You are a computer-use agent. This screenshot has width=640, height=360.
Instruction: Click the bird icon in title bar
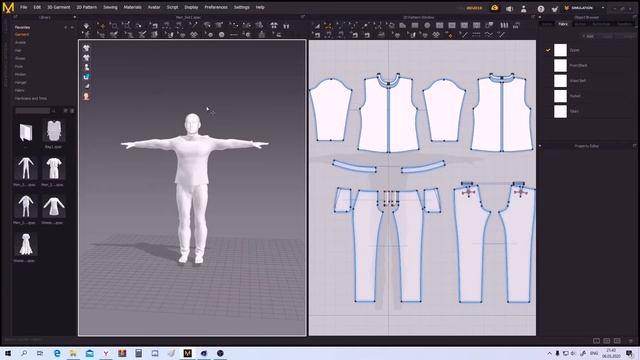(554, 9)
